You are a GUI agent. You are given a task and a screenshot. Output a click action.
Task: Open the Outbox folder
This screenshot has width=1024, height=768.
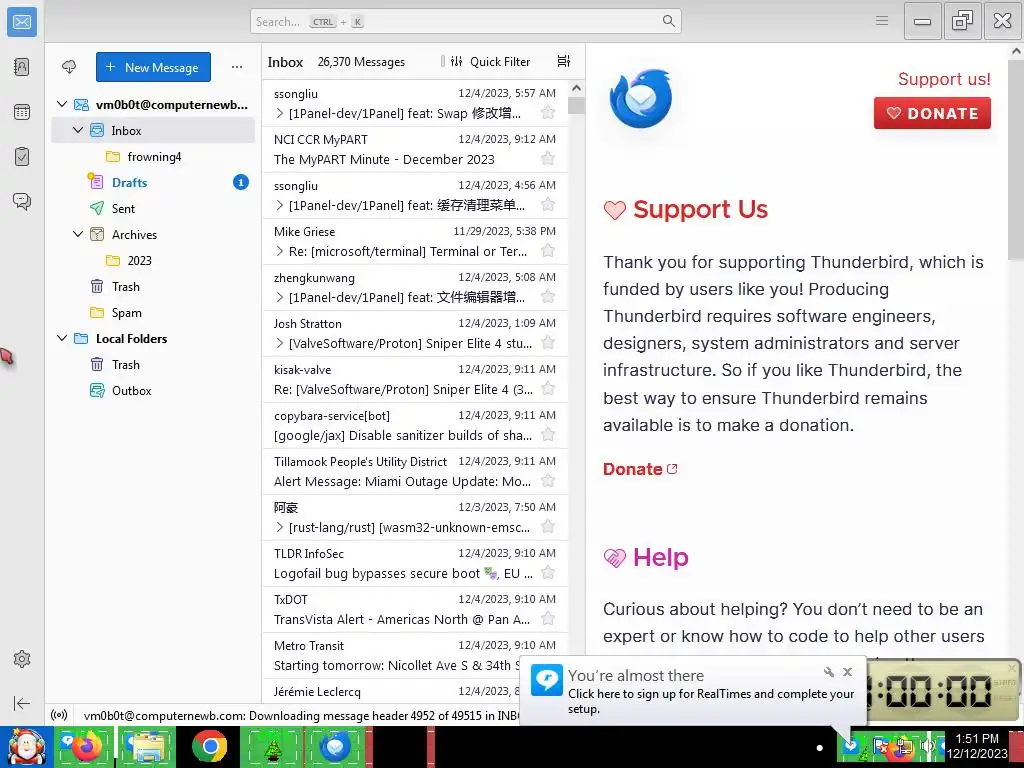[153, 391]
